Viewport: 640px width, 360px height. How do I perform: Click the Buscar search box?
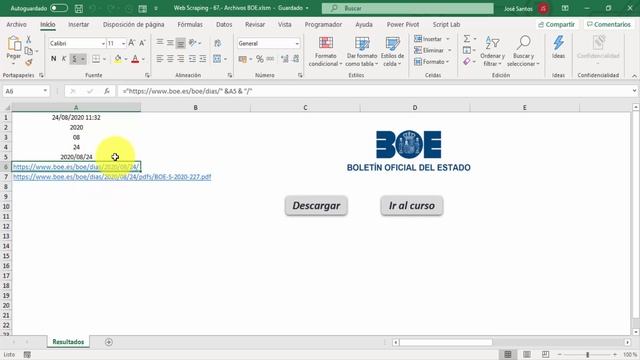coord(407,8)
